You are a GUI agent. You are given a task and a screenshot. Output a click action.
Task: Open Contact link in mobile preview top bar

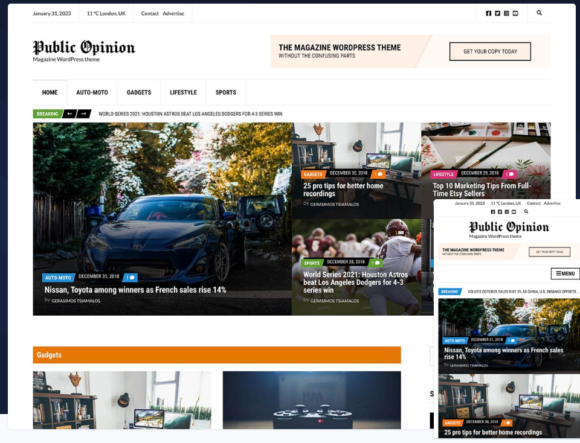click(x=533, y=203)
